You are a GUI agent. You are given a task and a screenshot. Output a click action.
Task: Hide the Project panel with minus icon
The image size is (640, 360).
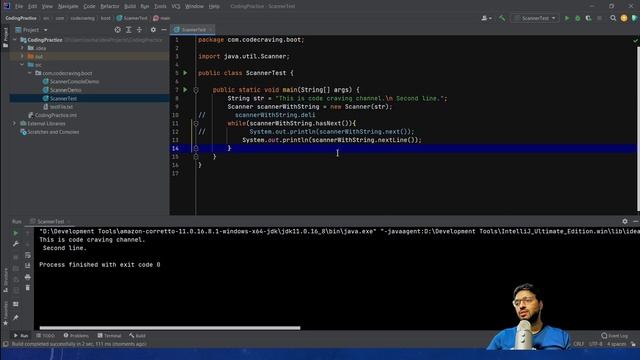tap(164, 30)
